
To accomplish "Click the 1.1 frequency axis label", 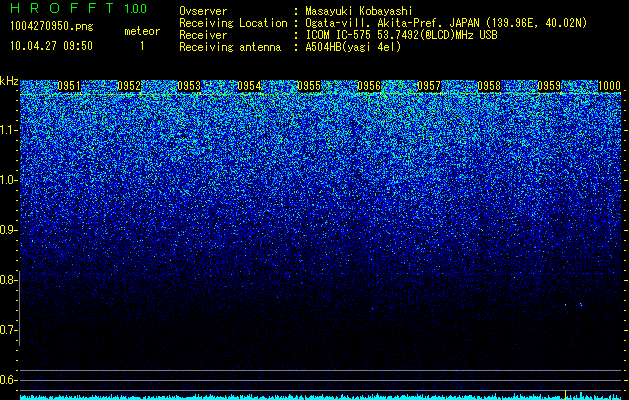I will click(9, 130).
